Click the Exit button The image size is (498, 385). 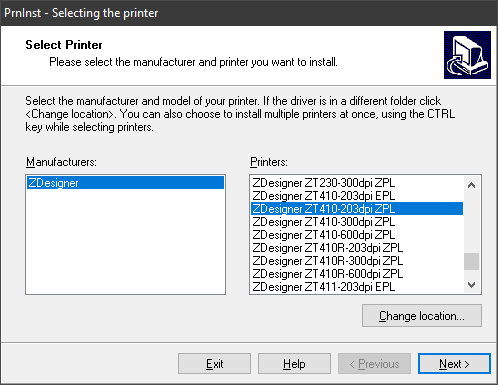click(214, 364)
